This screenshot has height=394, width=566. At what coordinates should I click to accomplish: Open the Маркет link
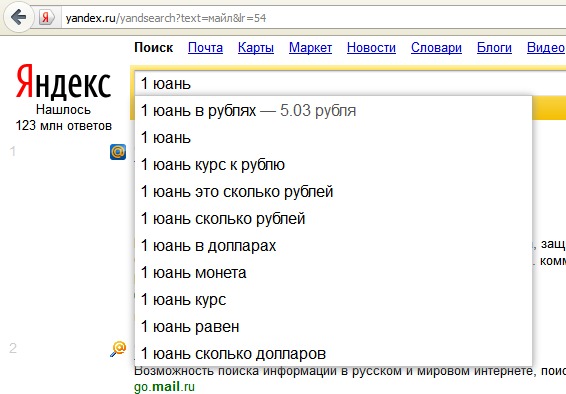pos(310,48)
